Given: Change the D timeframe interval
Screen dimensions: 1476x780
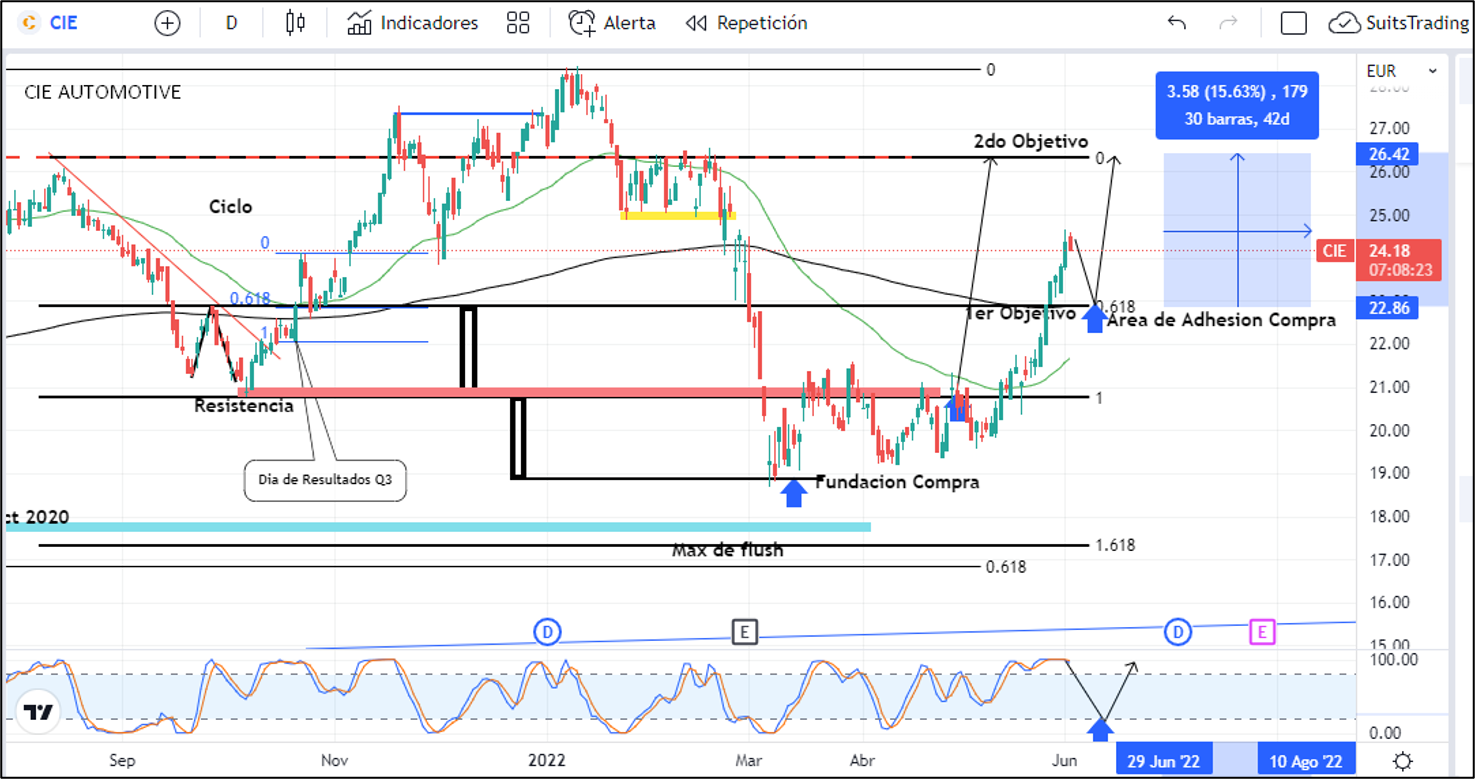Looking at the screenshot, I should pos(232,23).
